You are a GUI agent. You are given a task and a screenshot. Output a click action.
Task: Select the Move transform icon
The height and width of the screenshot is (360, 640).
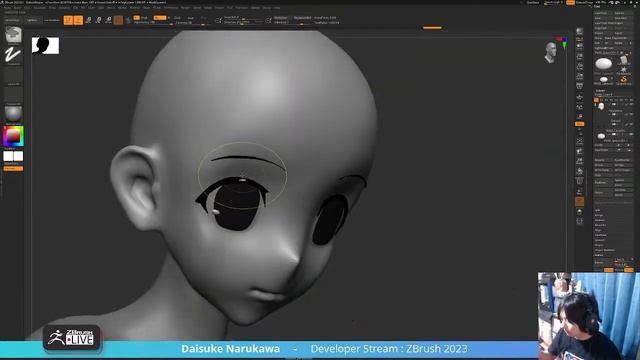pyautogui.click(x=88, y=20)
